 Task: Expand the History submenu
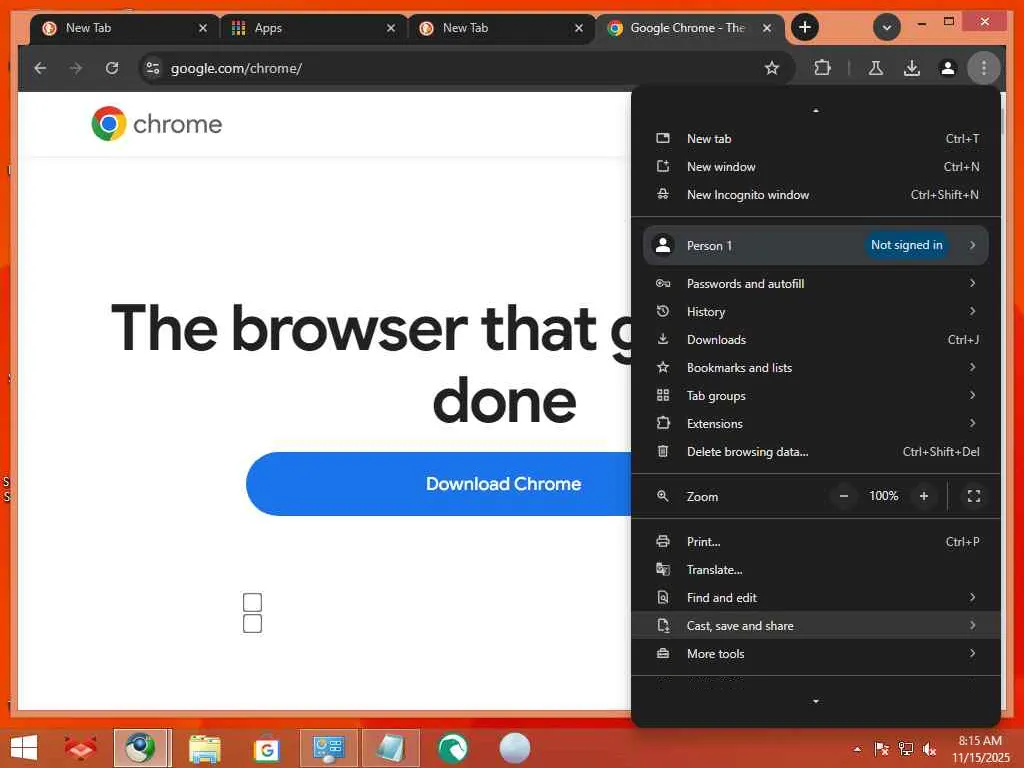pyautogui.click(x=816, y=312)
